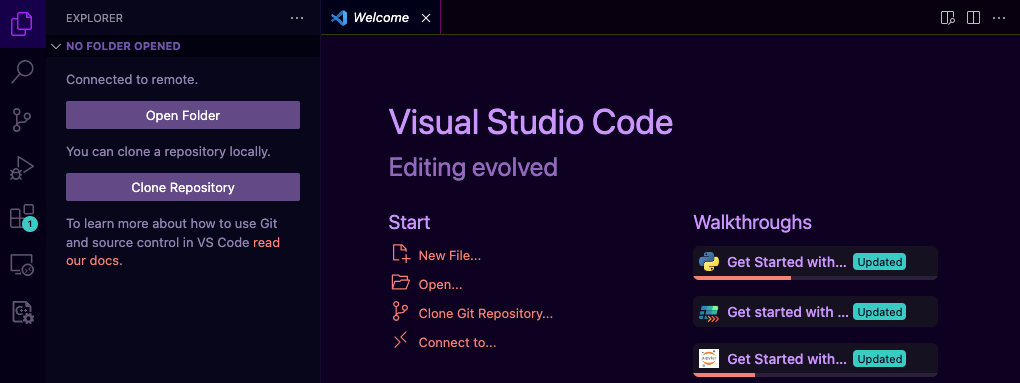Click the 'Visual Studio Code' heading

click(x=531, y=122)
